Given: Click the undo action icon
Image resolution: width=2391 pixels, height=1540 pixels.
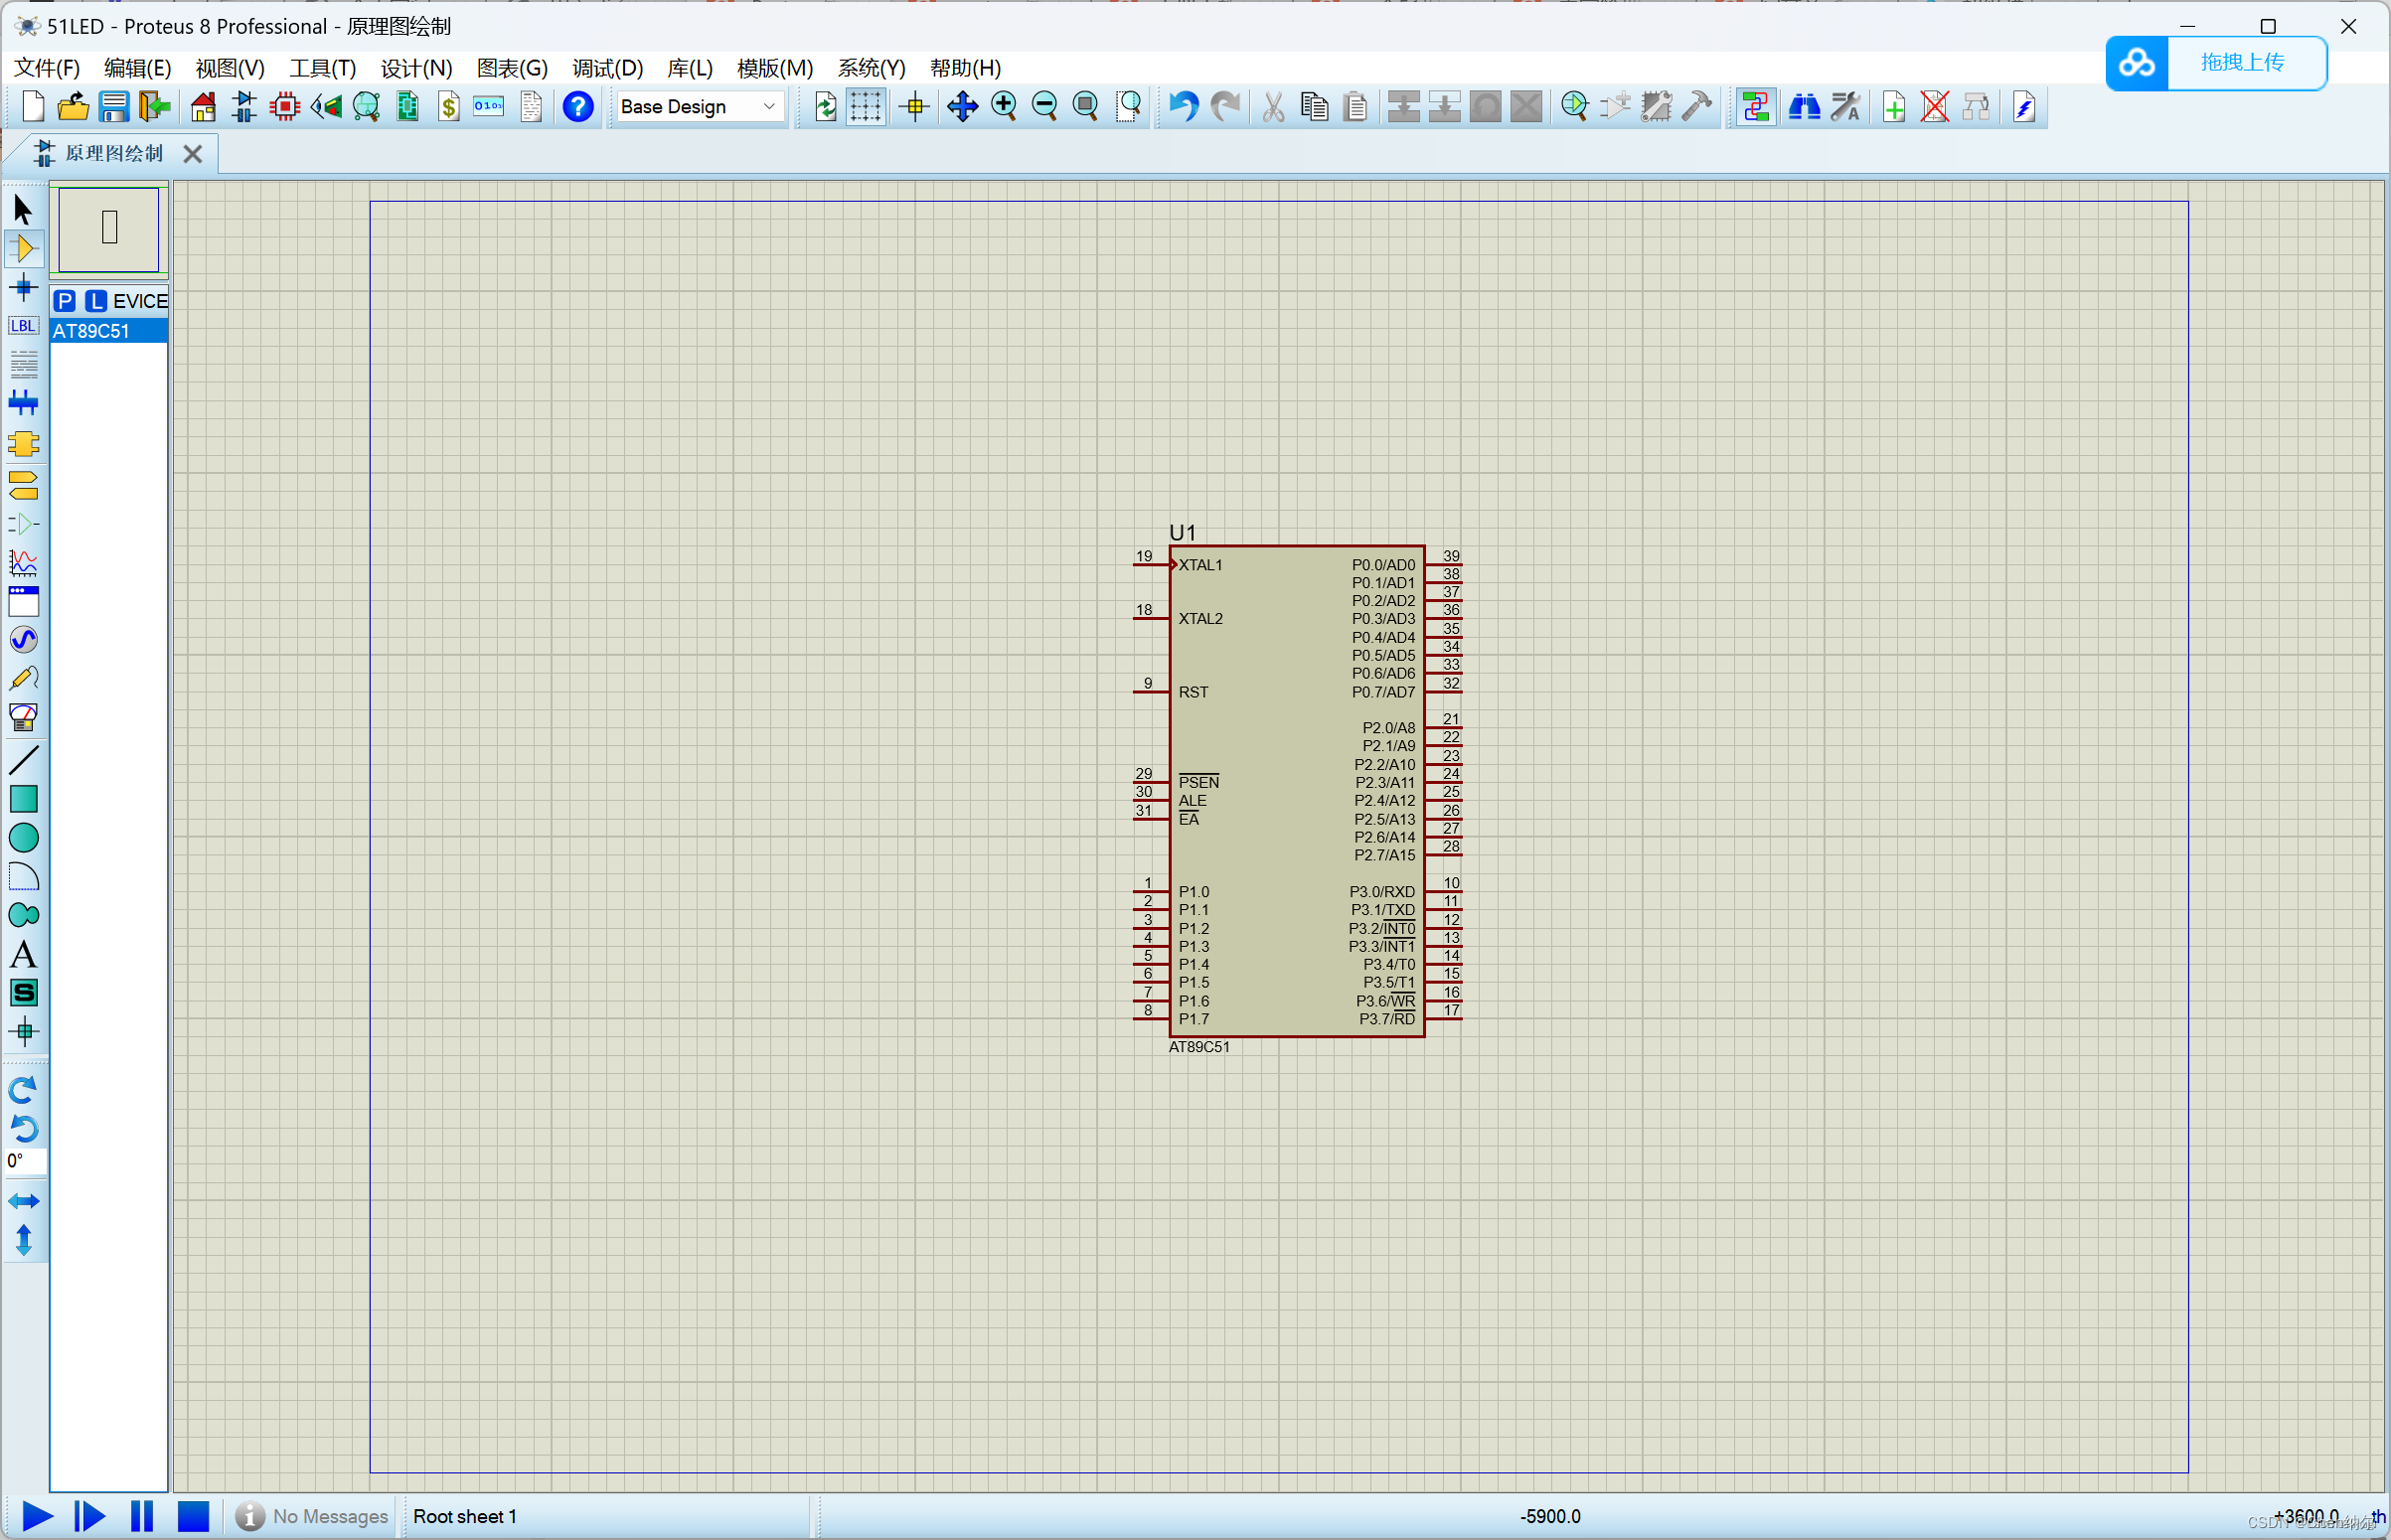Looking at the screenshot, I should point(1184,109).
